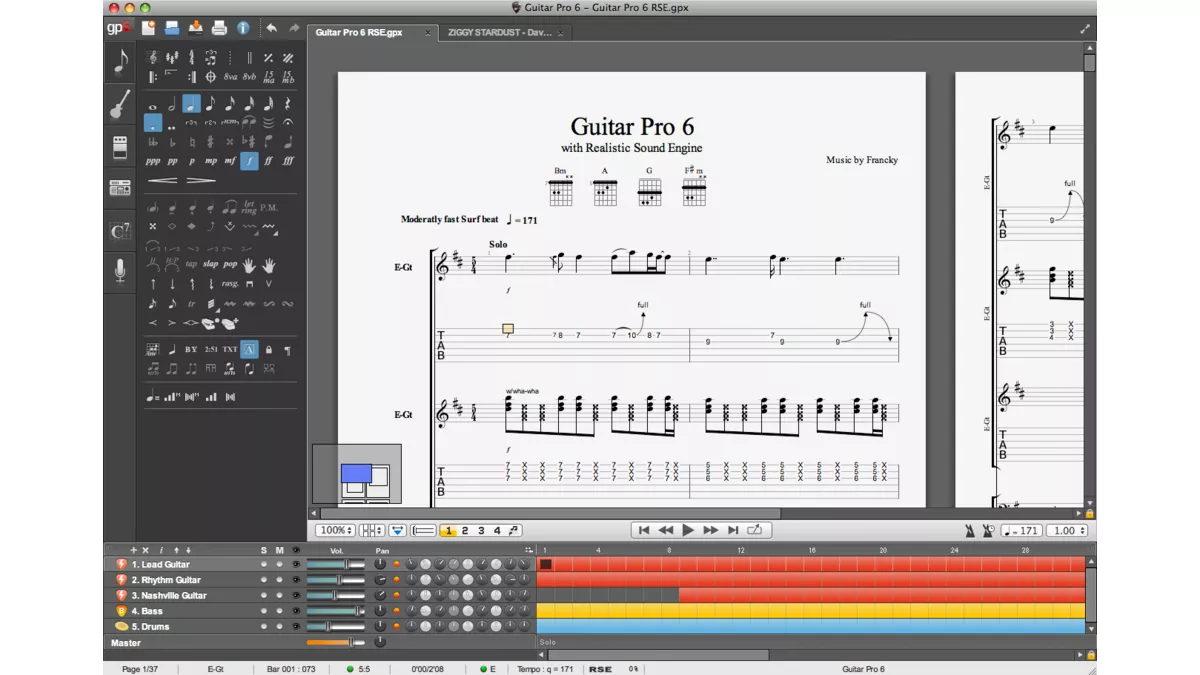Solo the Lead Guitar track

tap(264, 565)
